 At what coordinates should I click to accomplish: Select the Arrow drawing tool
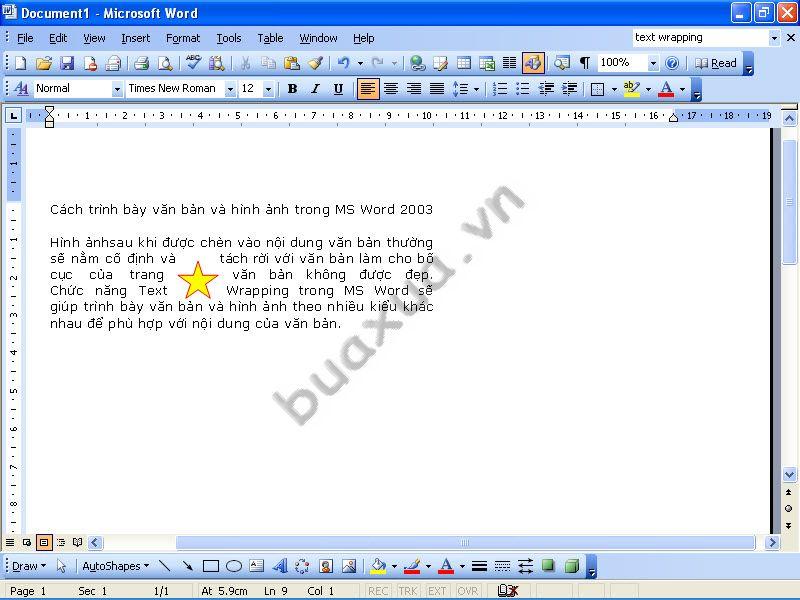187,566
